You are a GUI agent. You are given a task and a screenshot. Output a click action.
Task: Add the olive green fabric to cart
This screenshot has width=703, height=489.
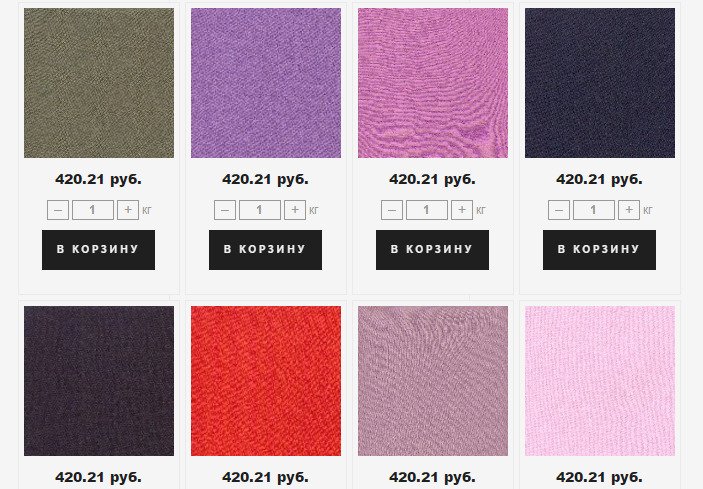tap(99, 250)
